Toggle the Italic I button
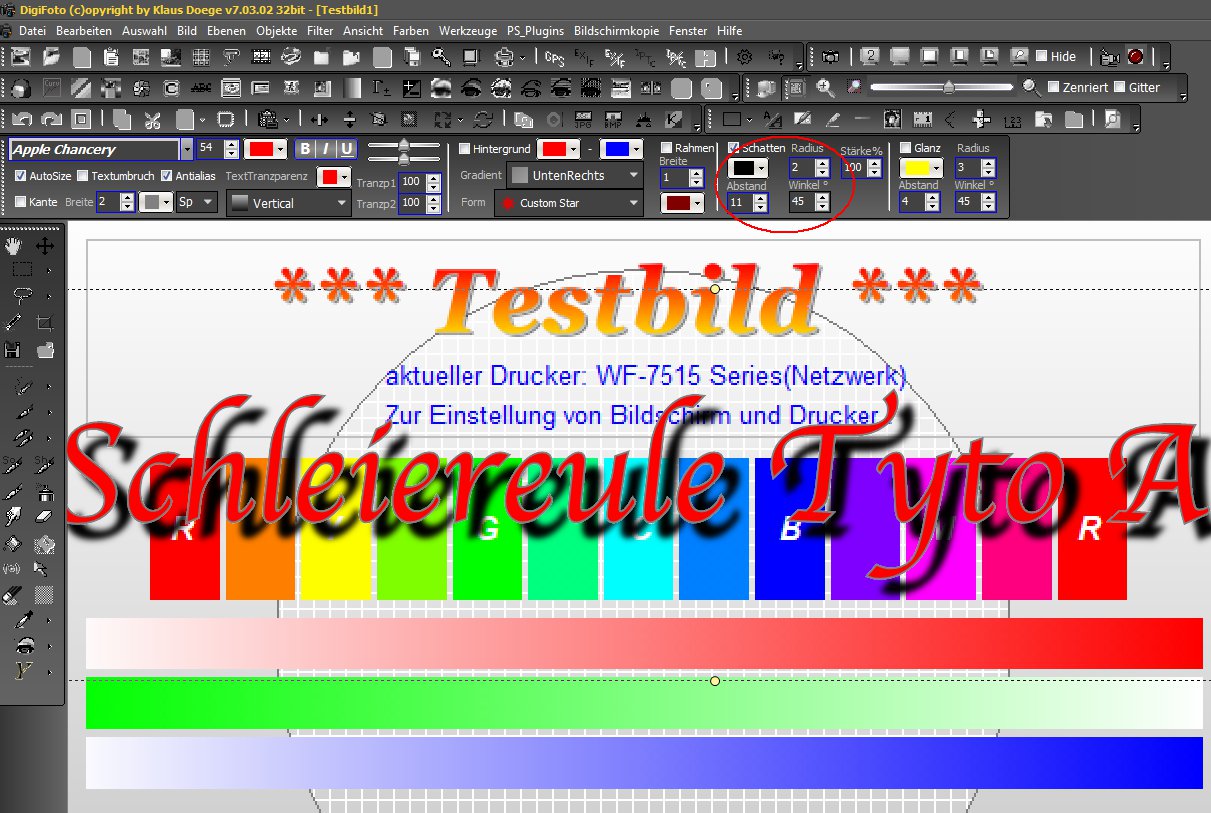The width and height of the screenshot is (1211, 813). [x=326, y=149]
